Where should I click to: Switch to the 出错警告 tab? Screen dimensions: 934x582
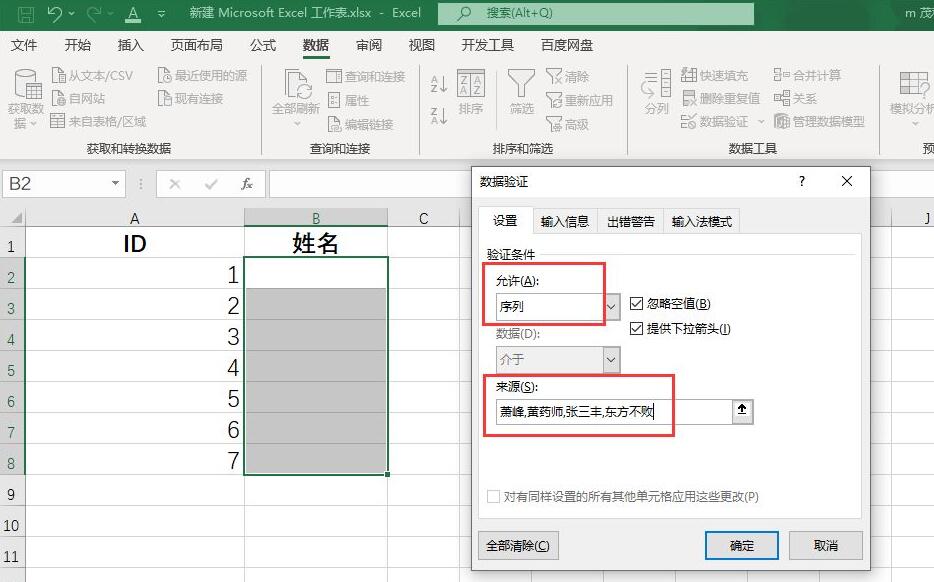pyautogui.click(x=630, y=222)
